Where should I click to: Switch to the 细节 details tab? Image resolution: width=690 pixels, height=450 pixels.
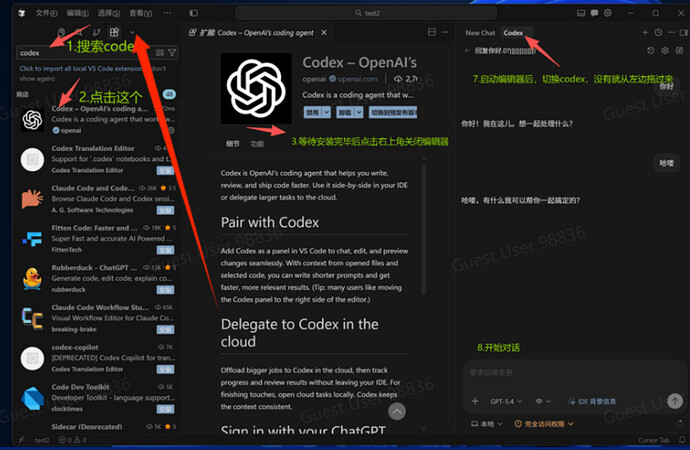pyautogui.click(x=232, y=144)
